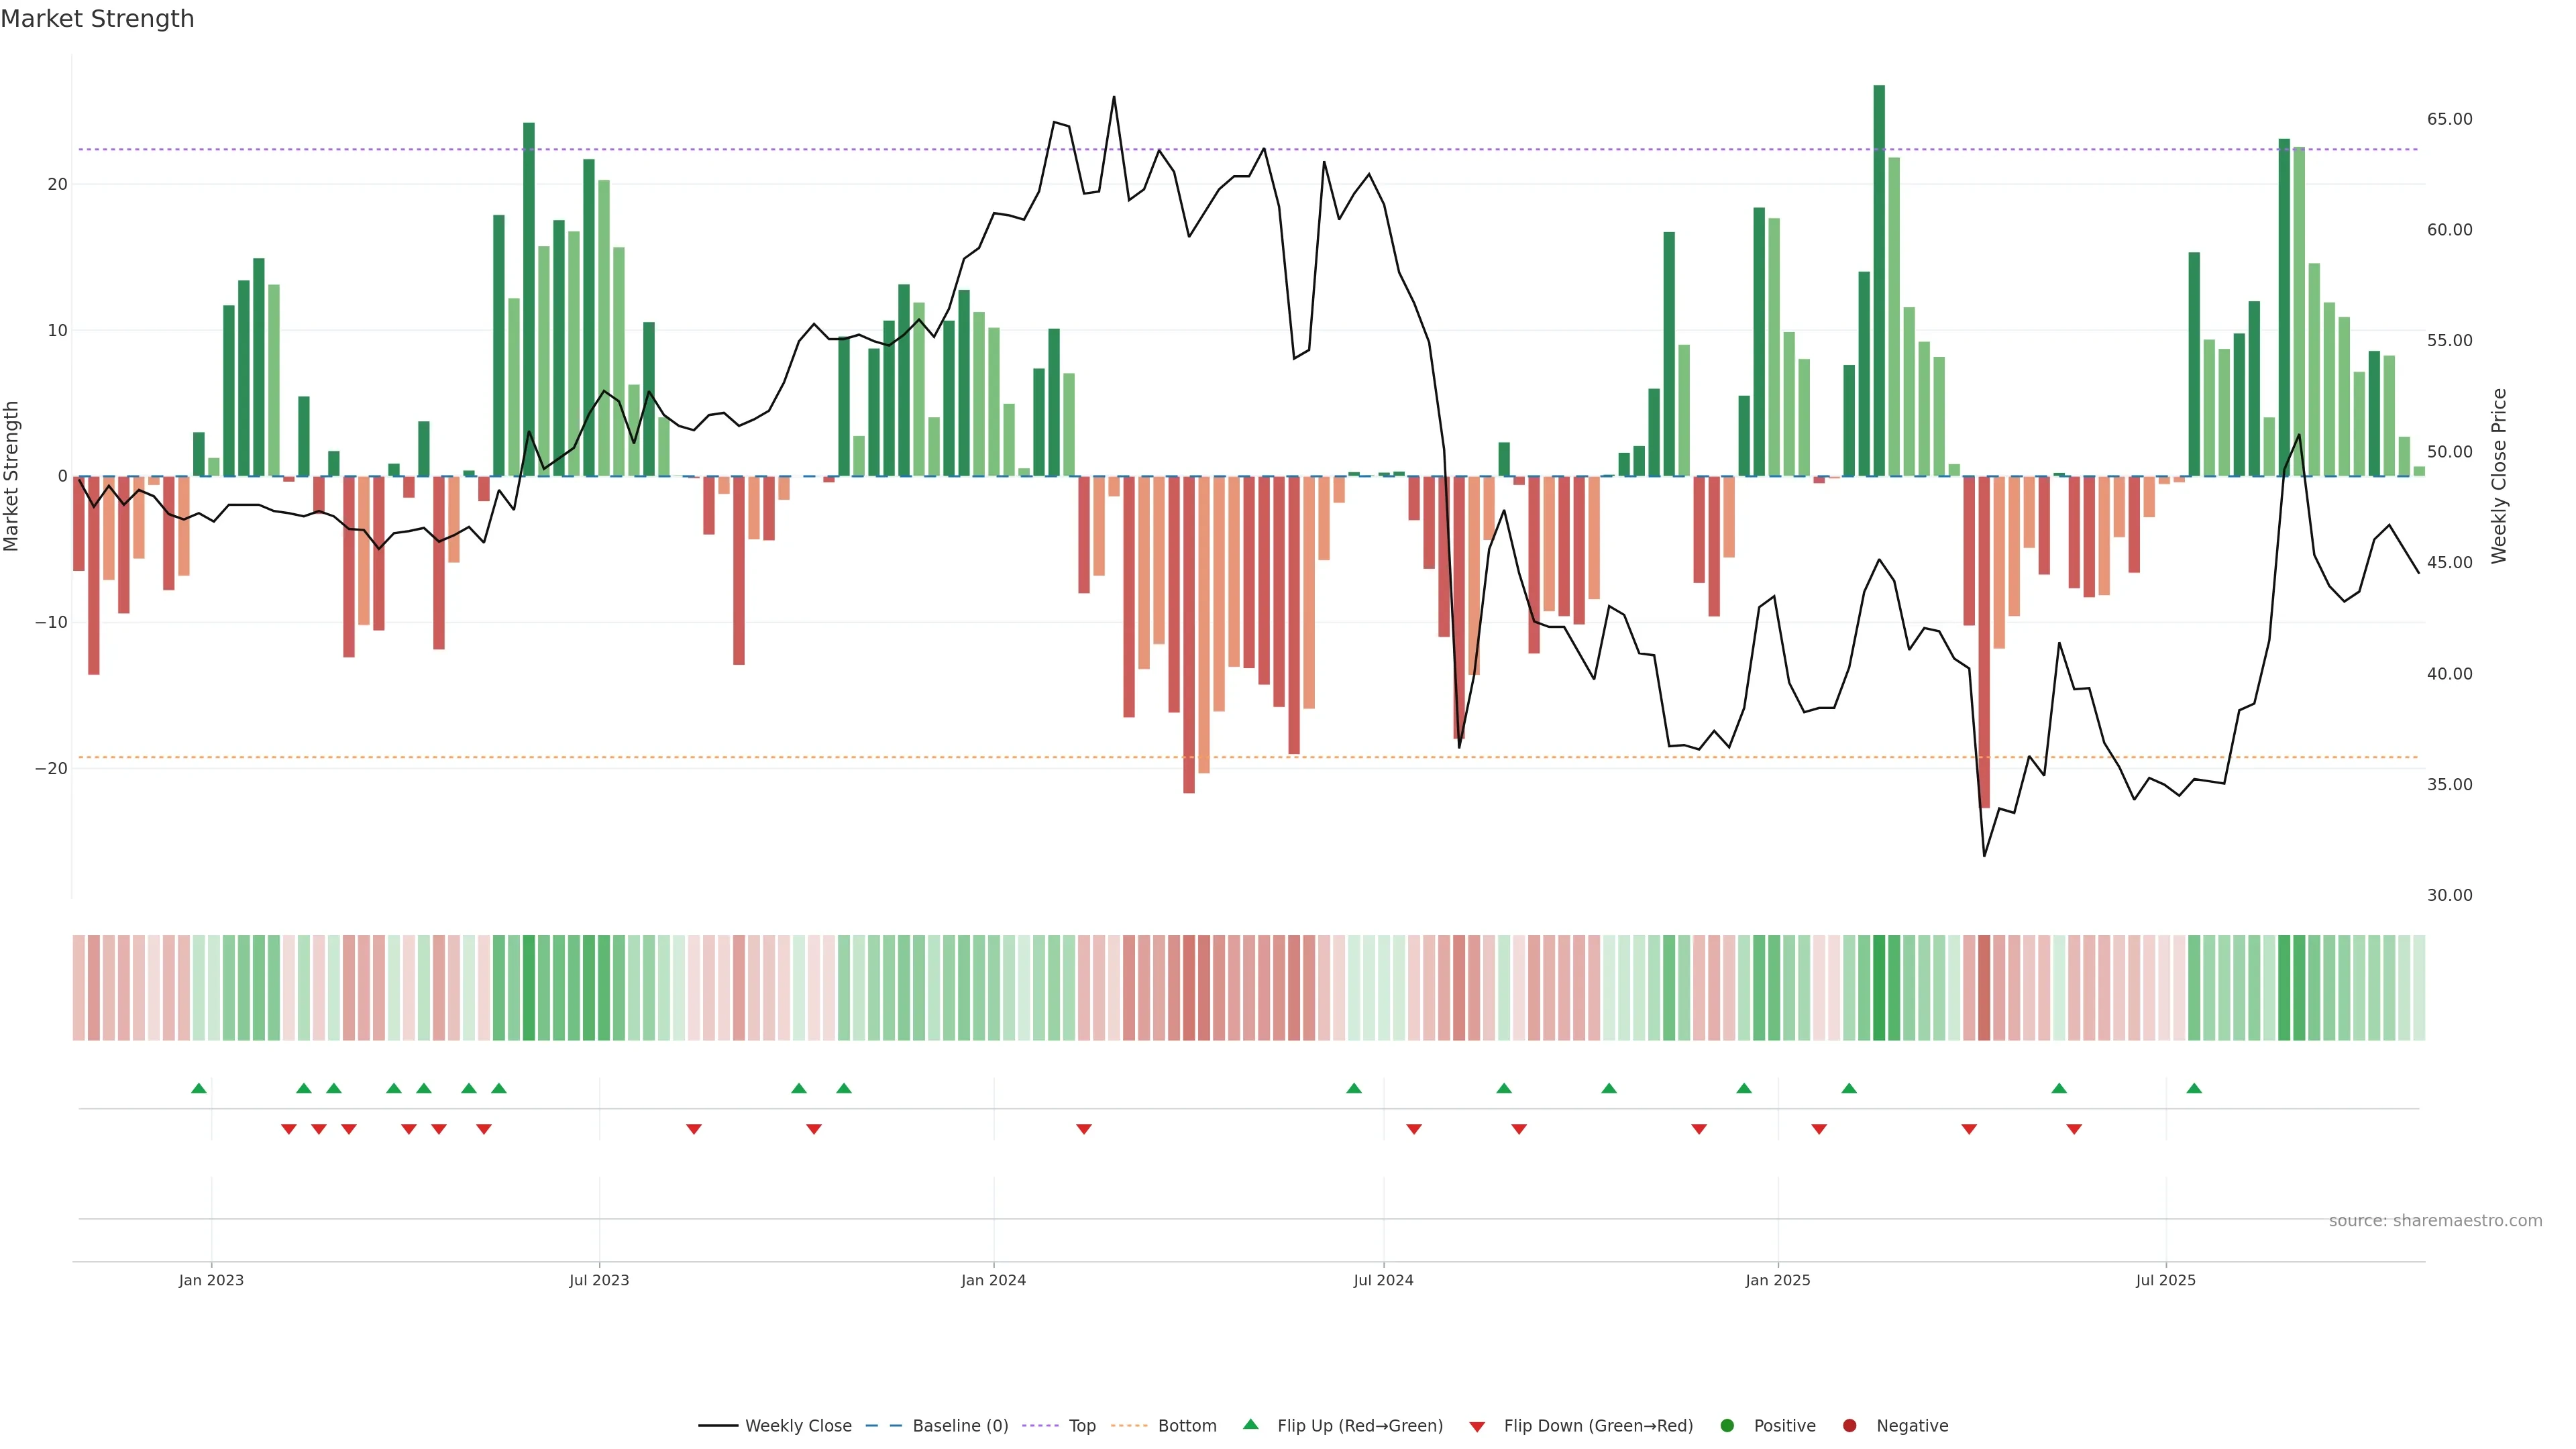Click the Jul 2024 x-axis label
The image size is (2576, 1449).
pos(1383,1280)
